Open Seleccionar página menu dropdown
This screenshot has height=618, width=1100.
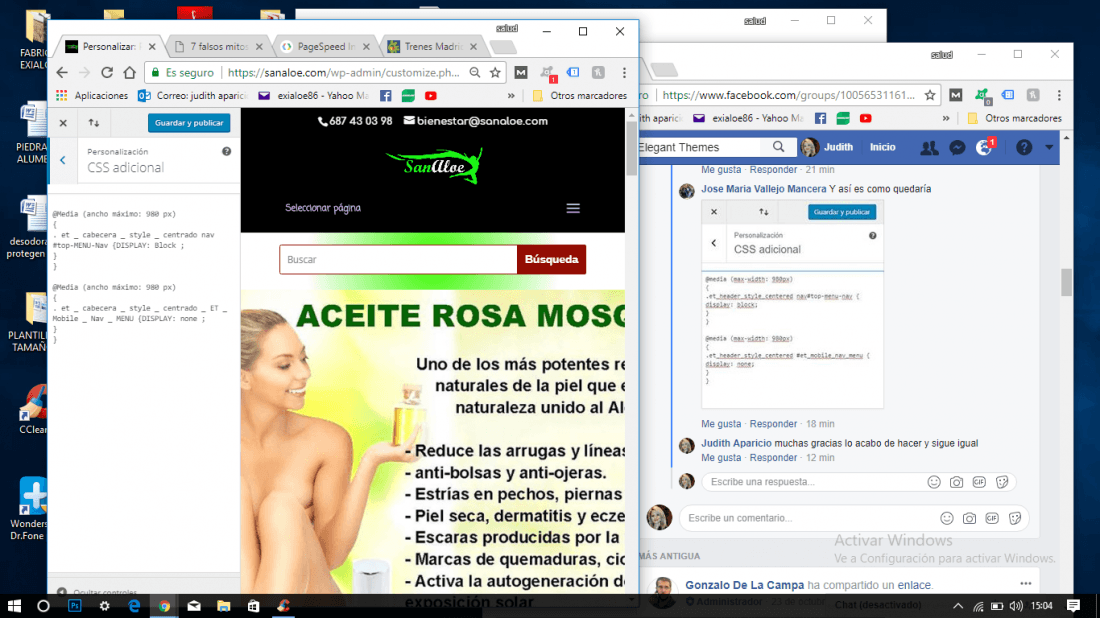tap(323, 208)
